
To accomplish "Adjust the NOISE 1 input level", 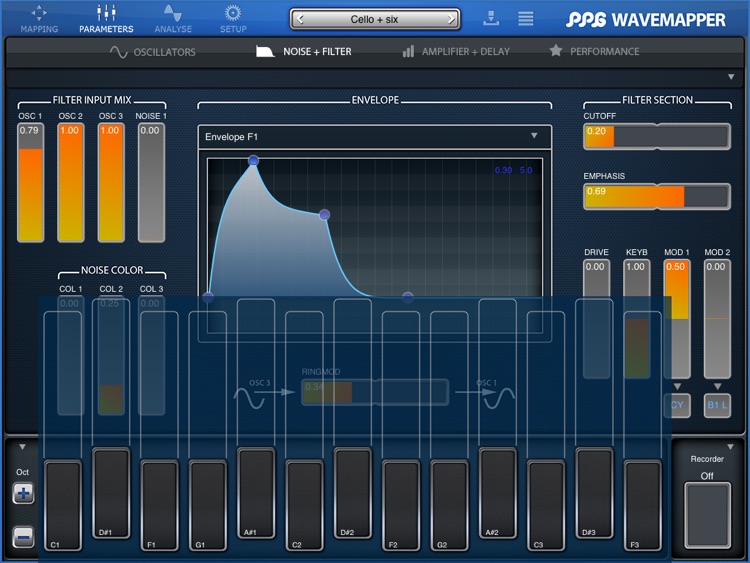I will (x=152, y=182).
